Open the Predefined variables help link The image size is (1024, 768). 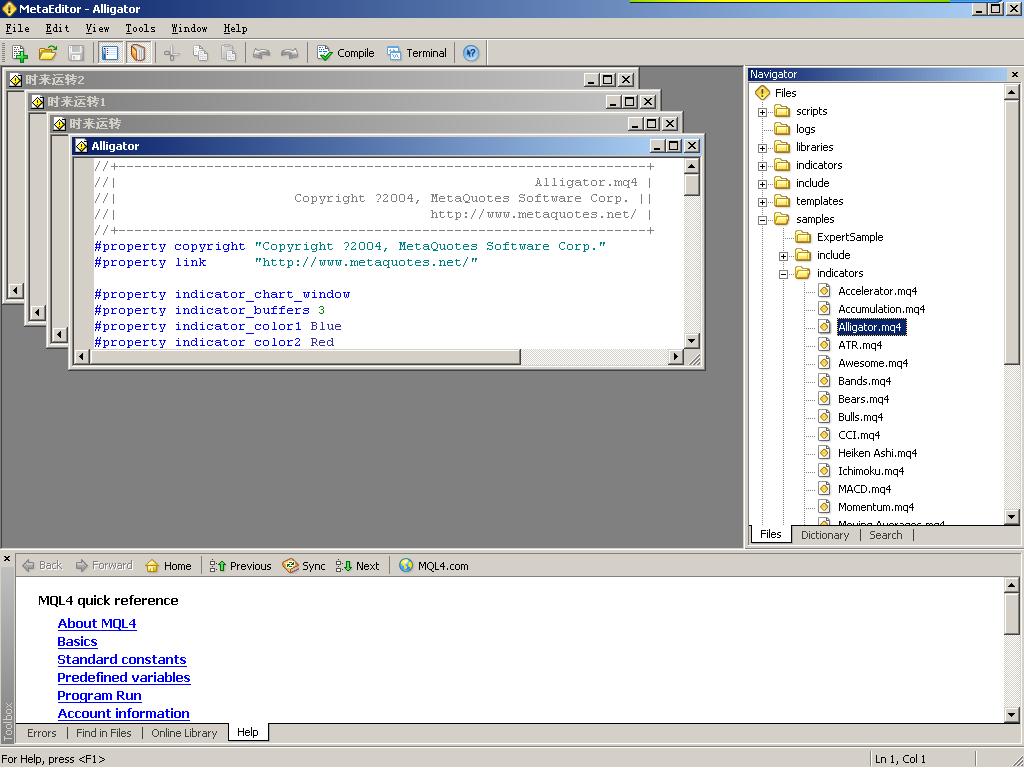(123, 678)
